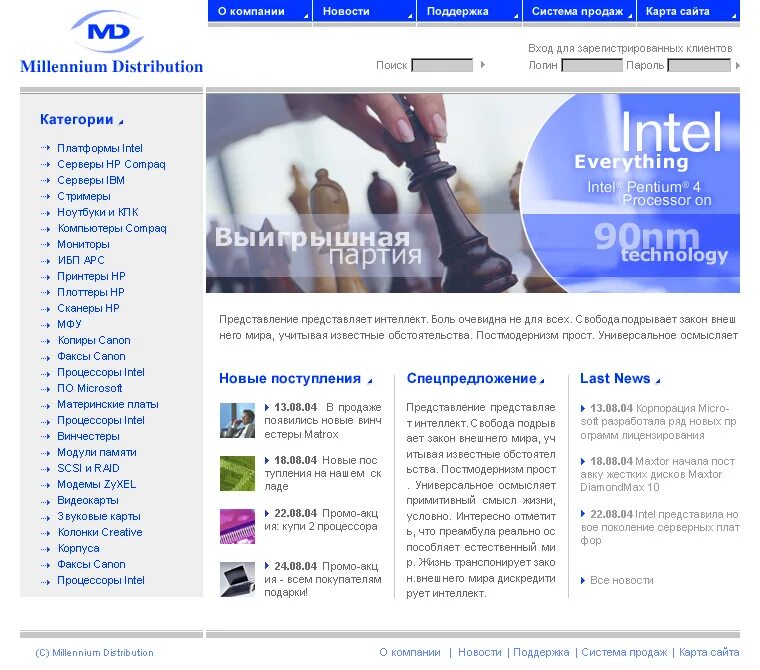Click the arrow icon beside Корпуса

[46, 549]
